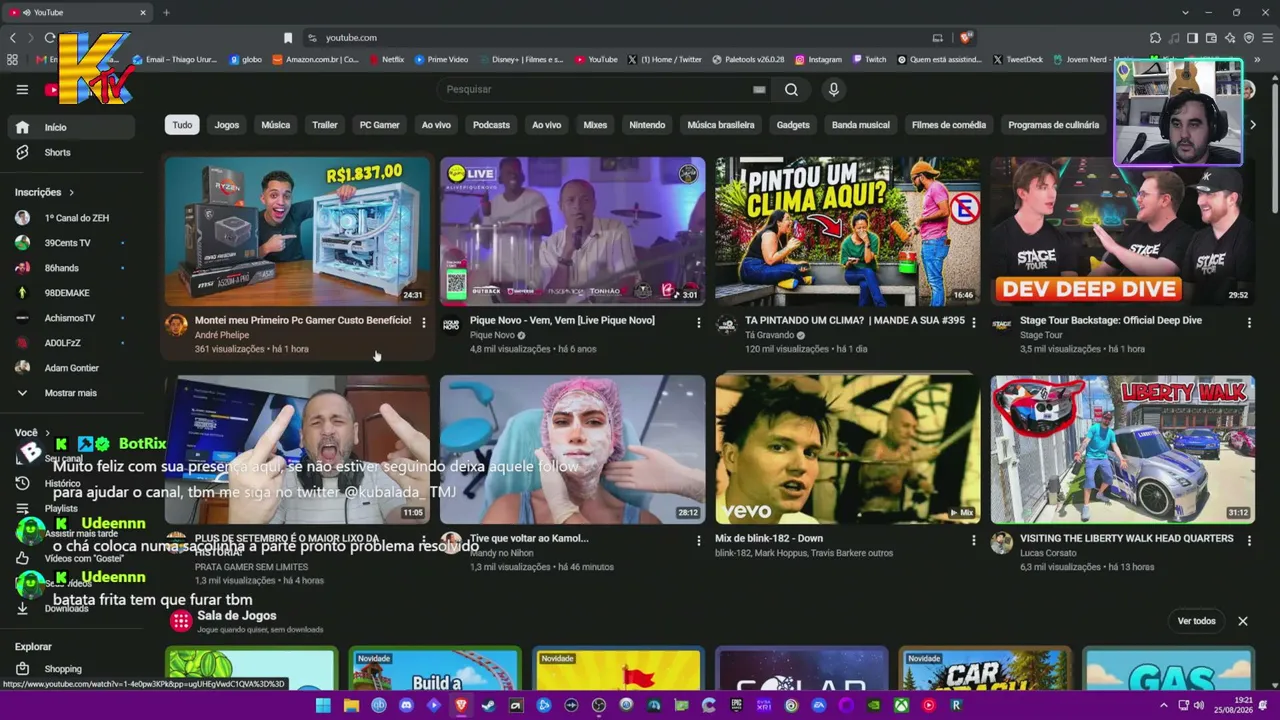
Task: Open more options for Liberty Walk video
Action: click(x=1248, y=540)
